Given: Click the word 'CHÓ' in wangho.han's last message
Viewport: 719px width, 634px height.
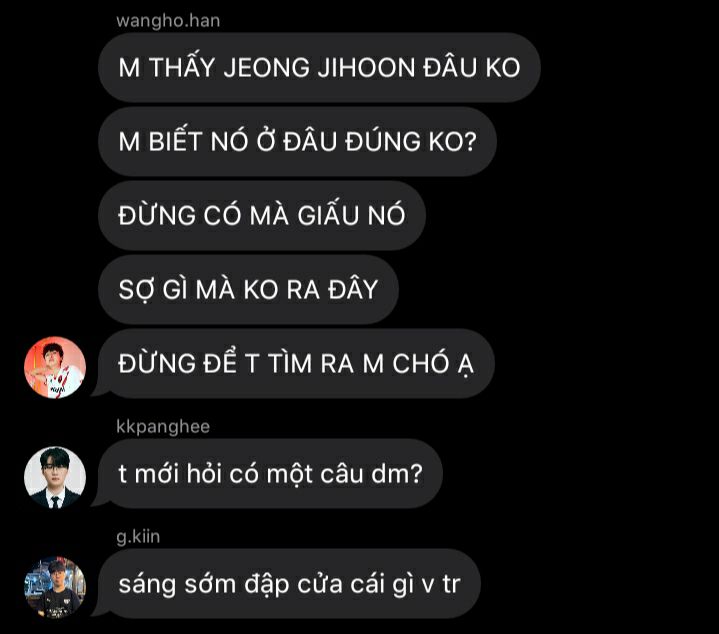Looking at the screenshot, I should coord(420,362).
